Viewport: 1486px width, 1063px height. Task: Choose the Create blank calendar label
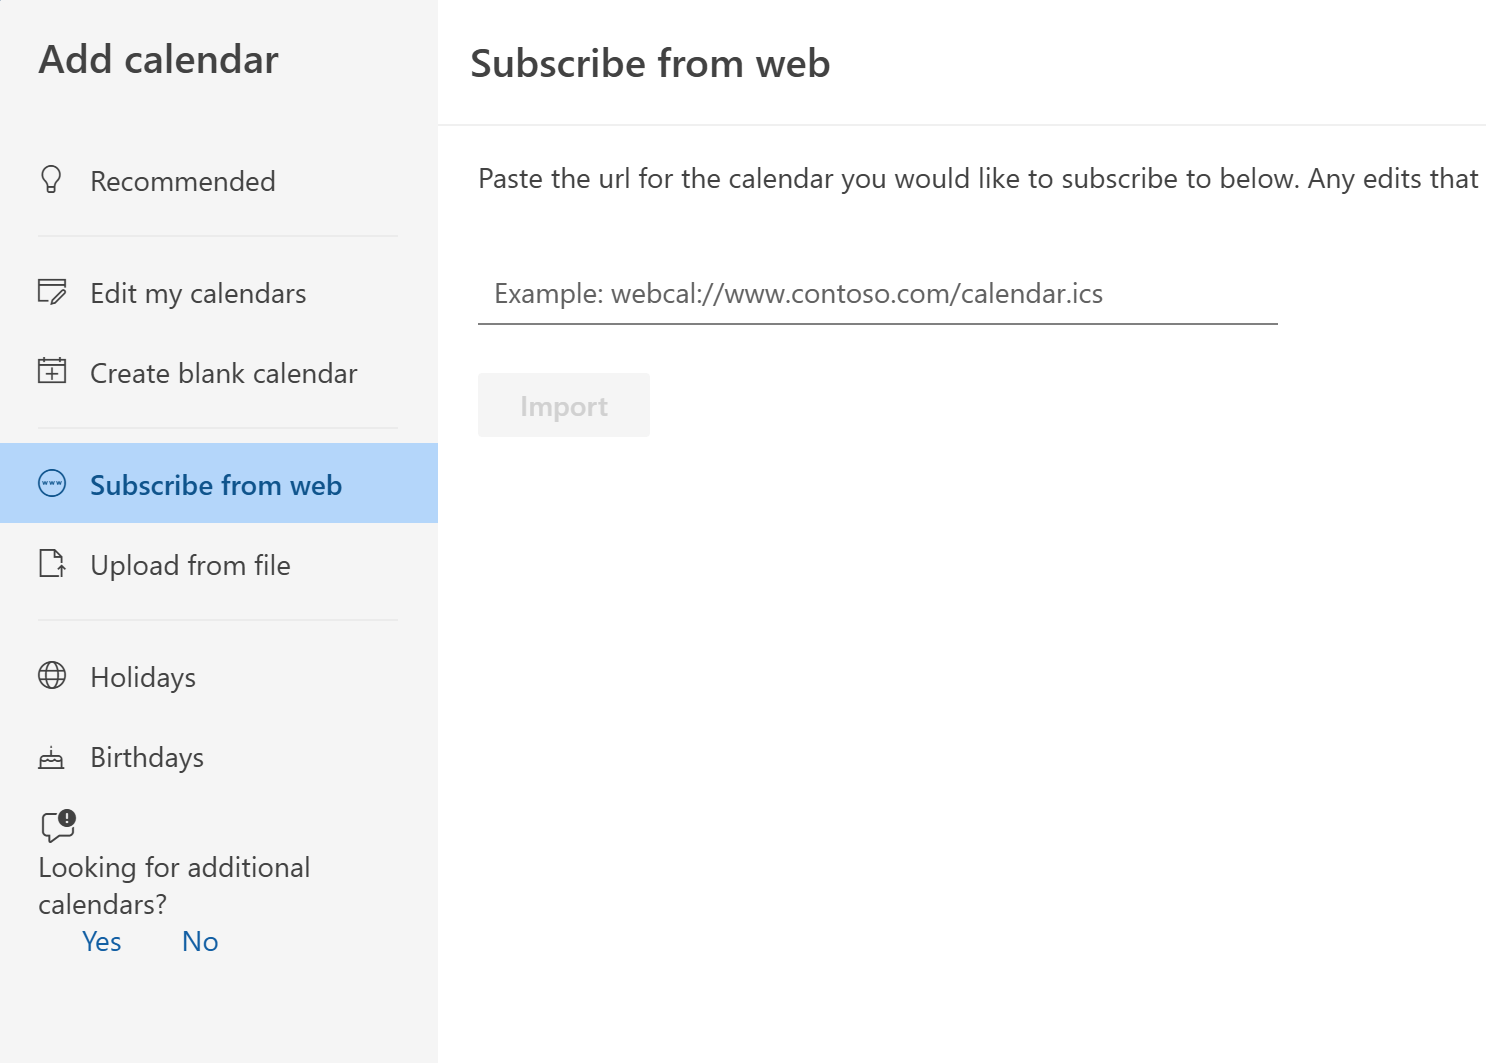point(223,373)
